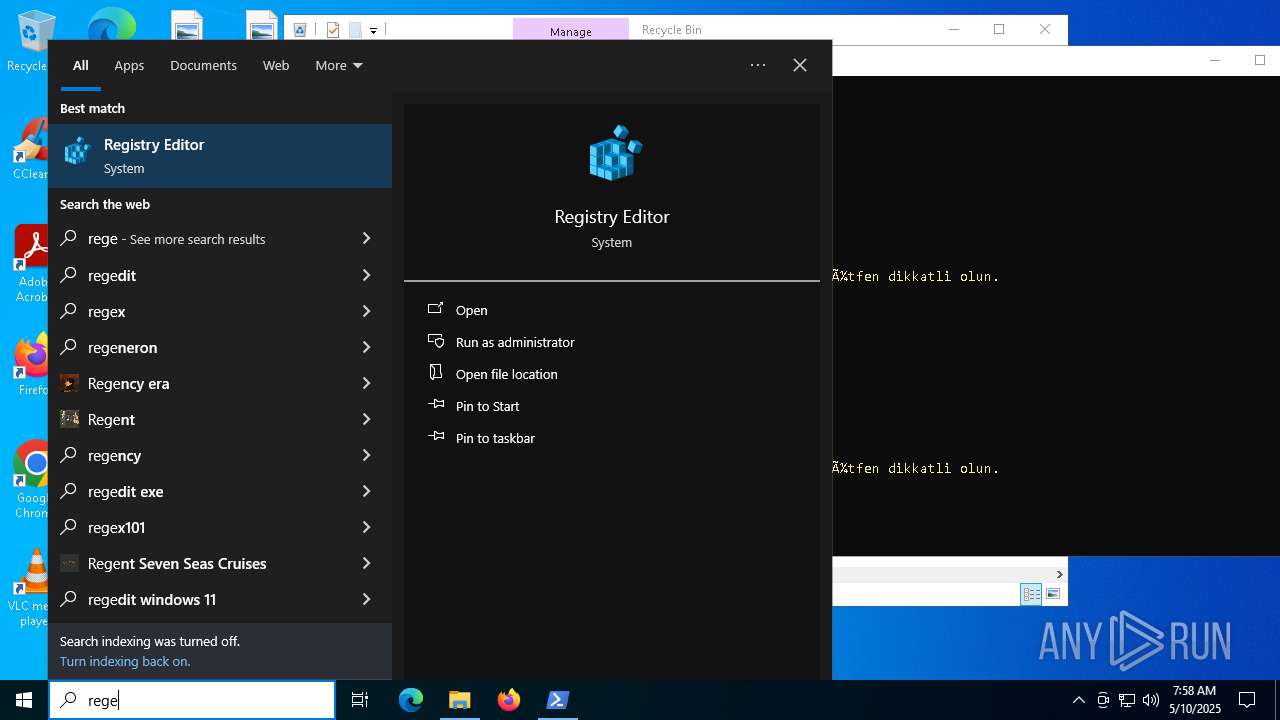1280x720 pixels.
Task: Expand arrow next to regex101
Action: (366, 527)
